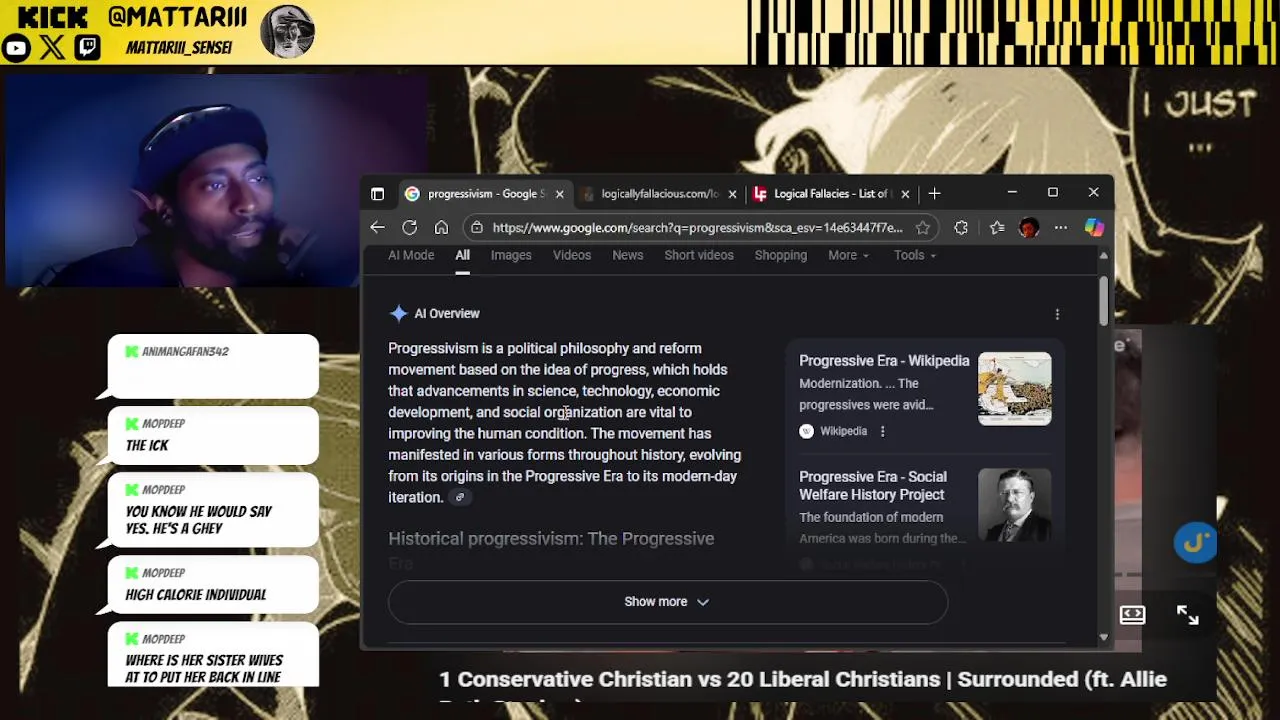Image resolution: width=1280 pixels, height=720 pixels.
Task: Open the browser settings ellipsis menu
Action: (x=1061, y=228)
